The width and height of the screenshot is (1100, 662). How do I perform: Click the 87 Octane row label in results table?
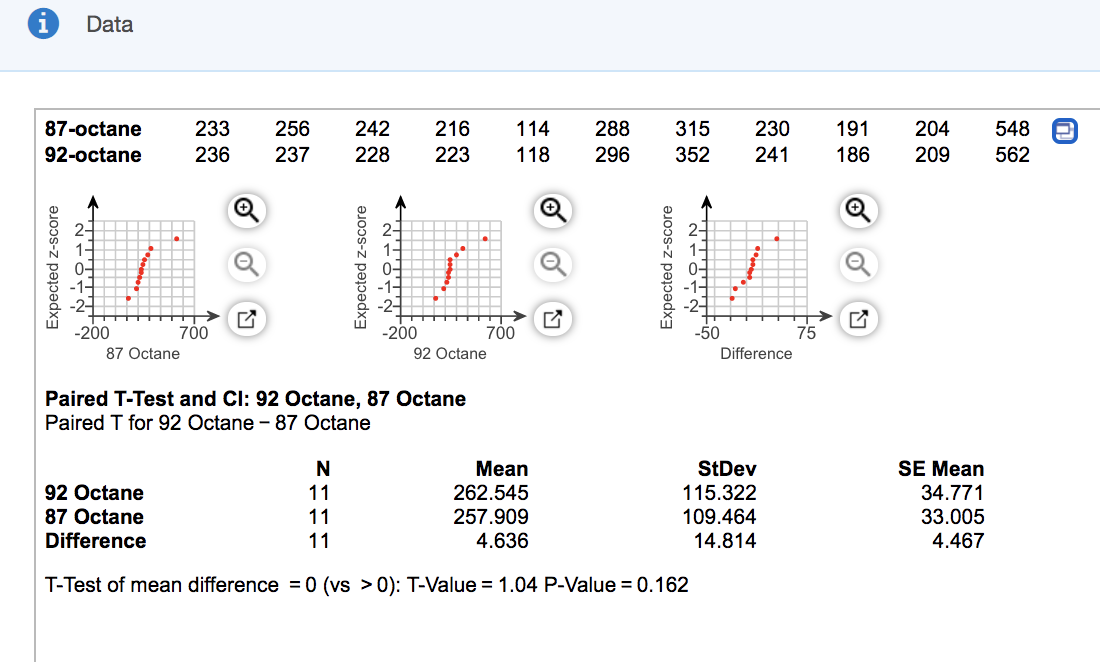pos(95,517)
